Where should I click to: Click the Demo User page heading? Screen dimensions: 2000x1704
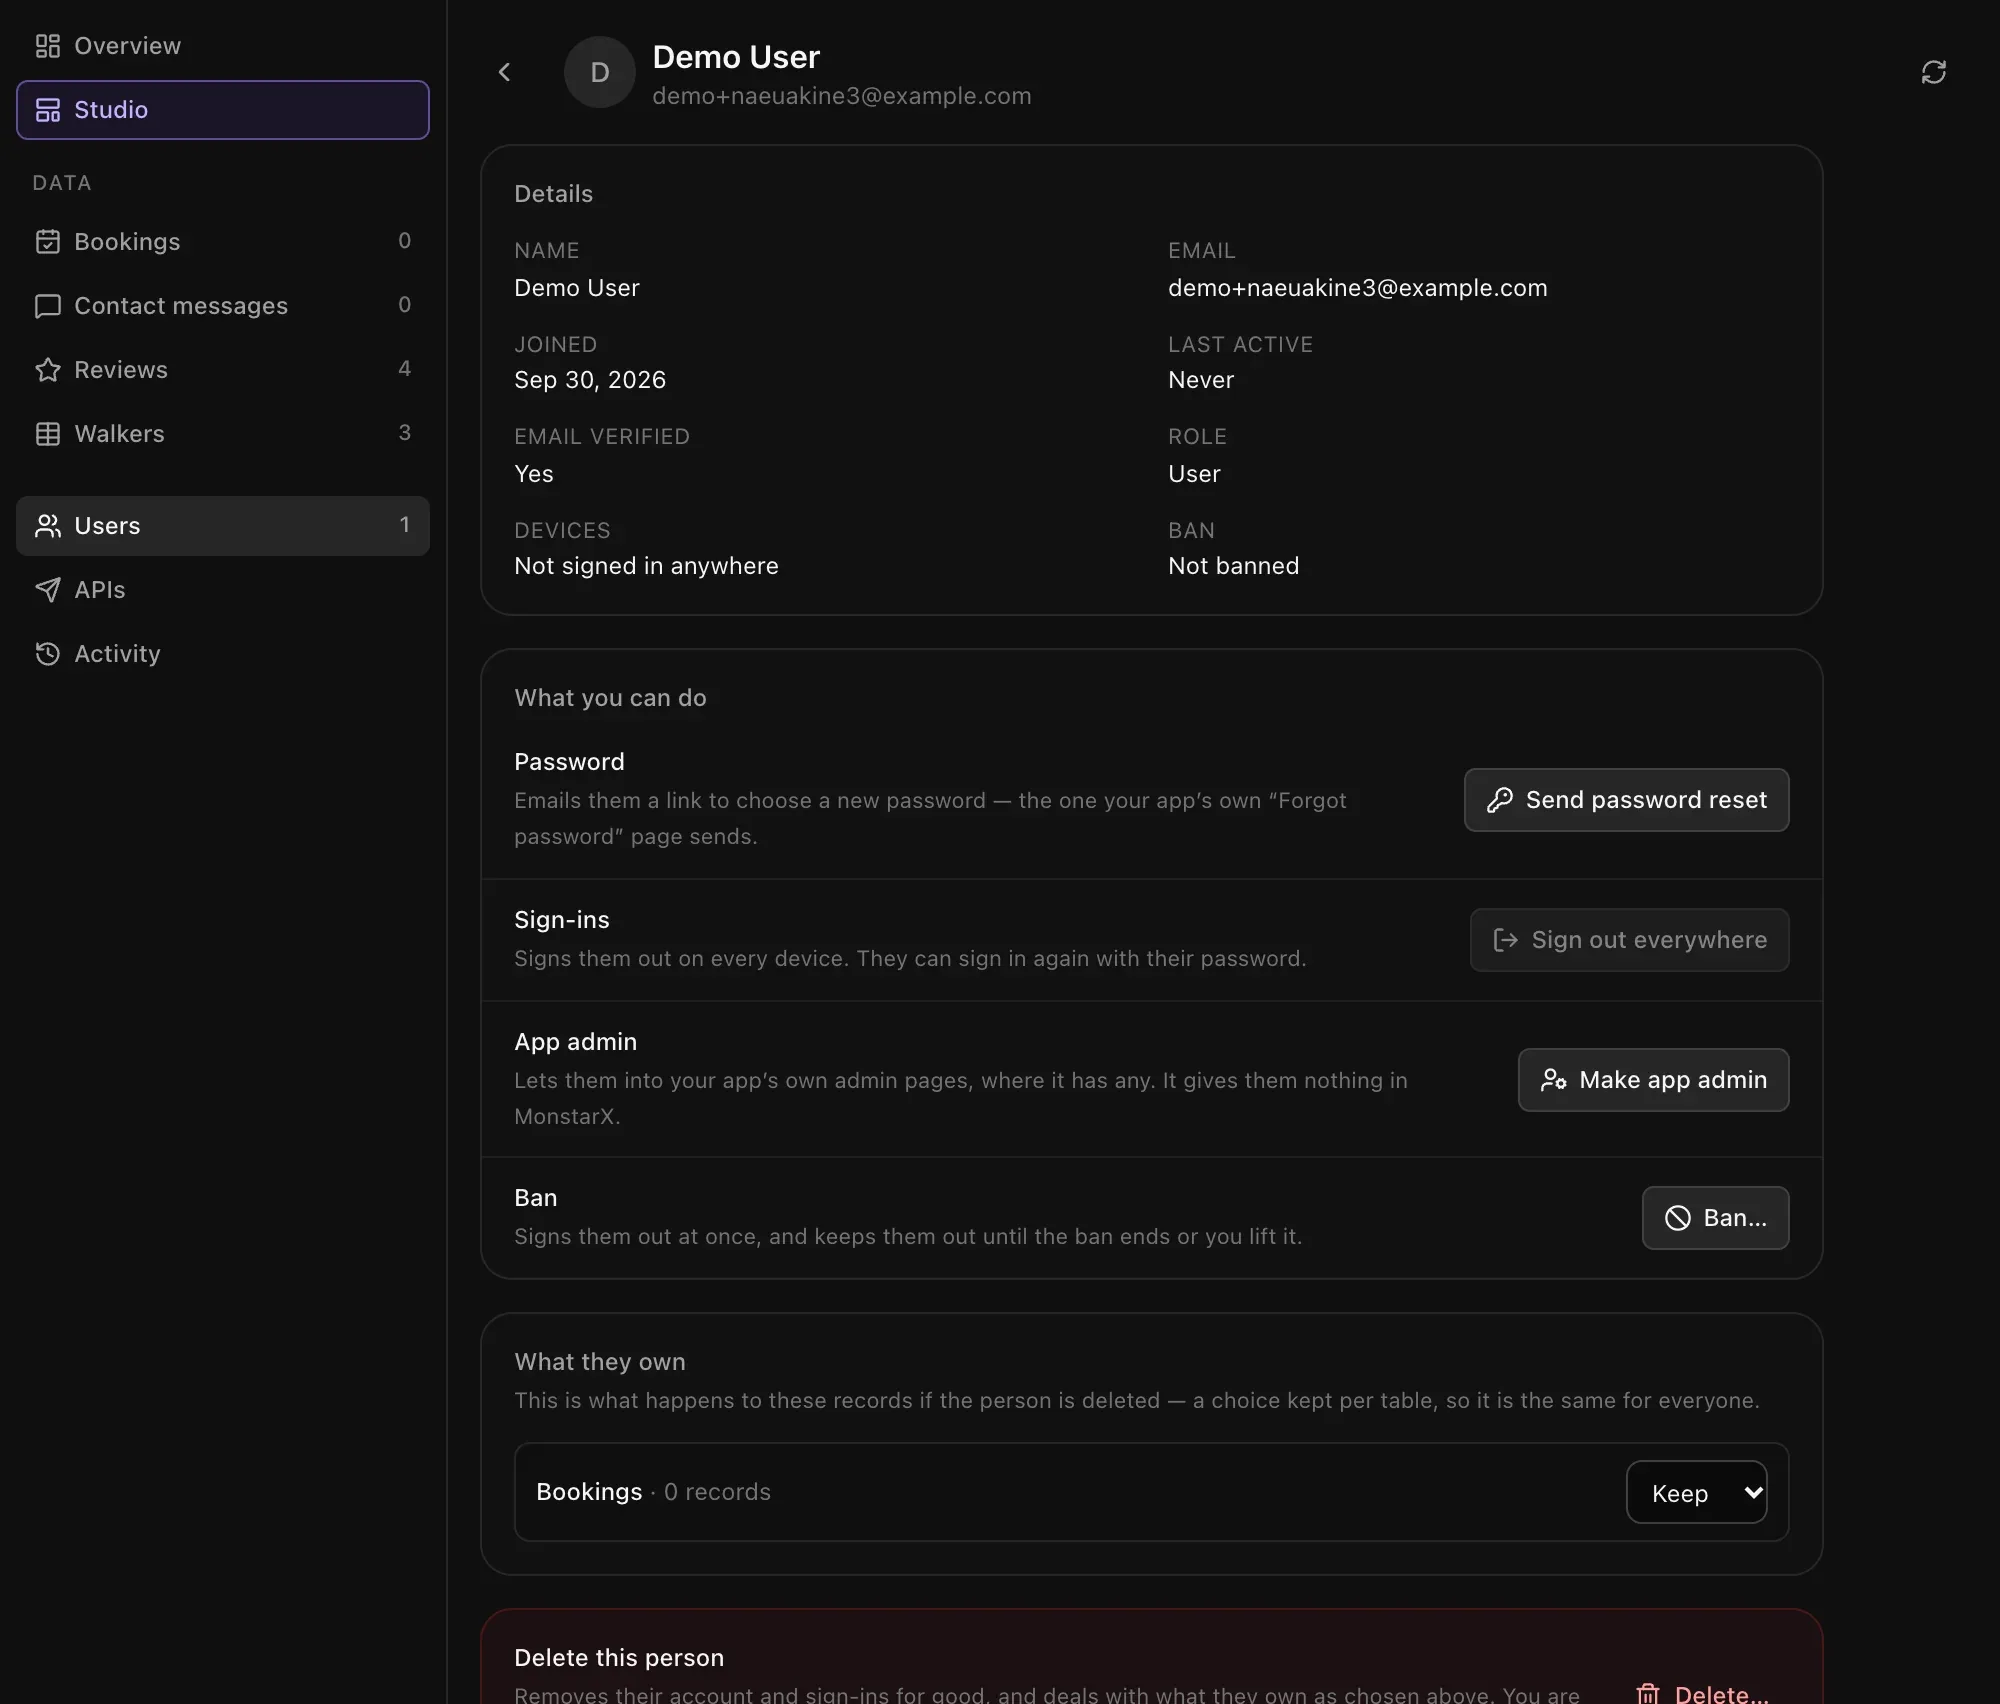[735, 57]
